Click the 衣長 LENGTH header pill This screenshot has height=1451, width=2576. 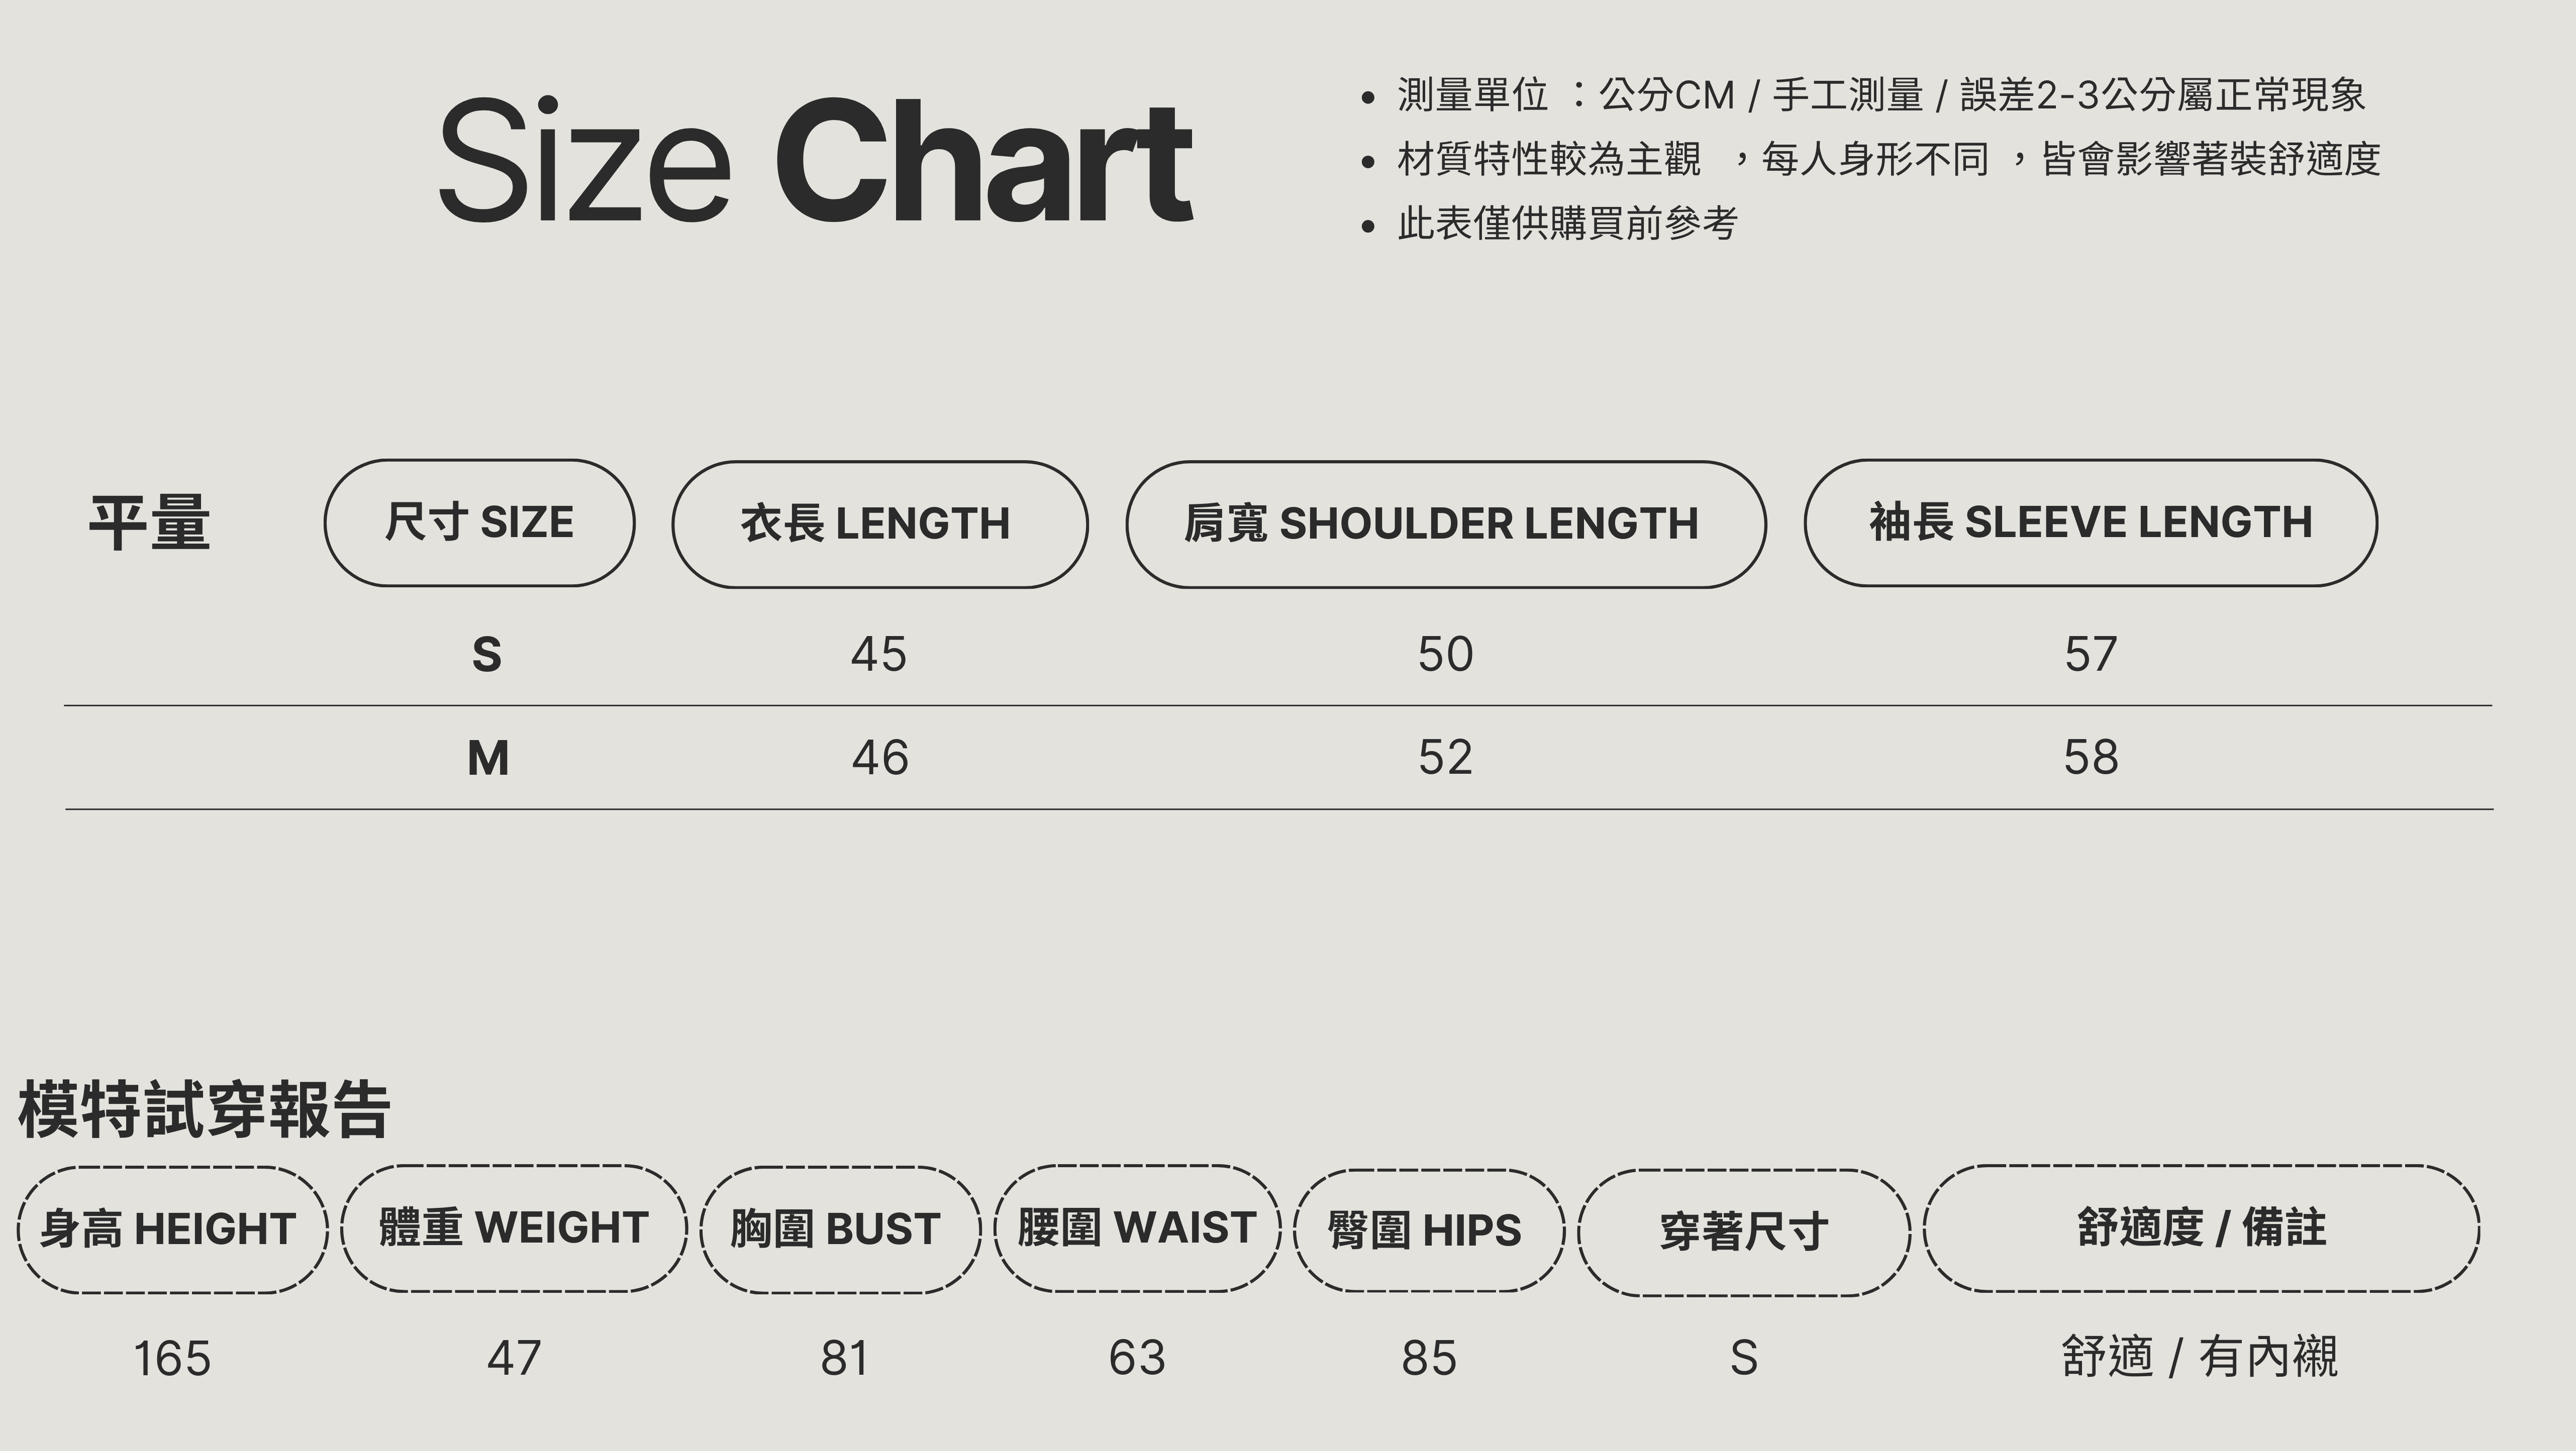click(x=879, y=524)
